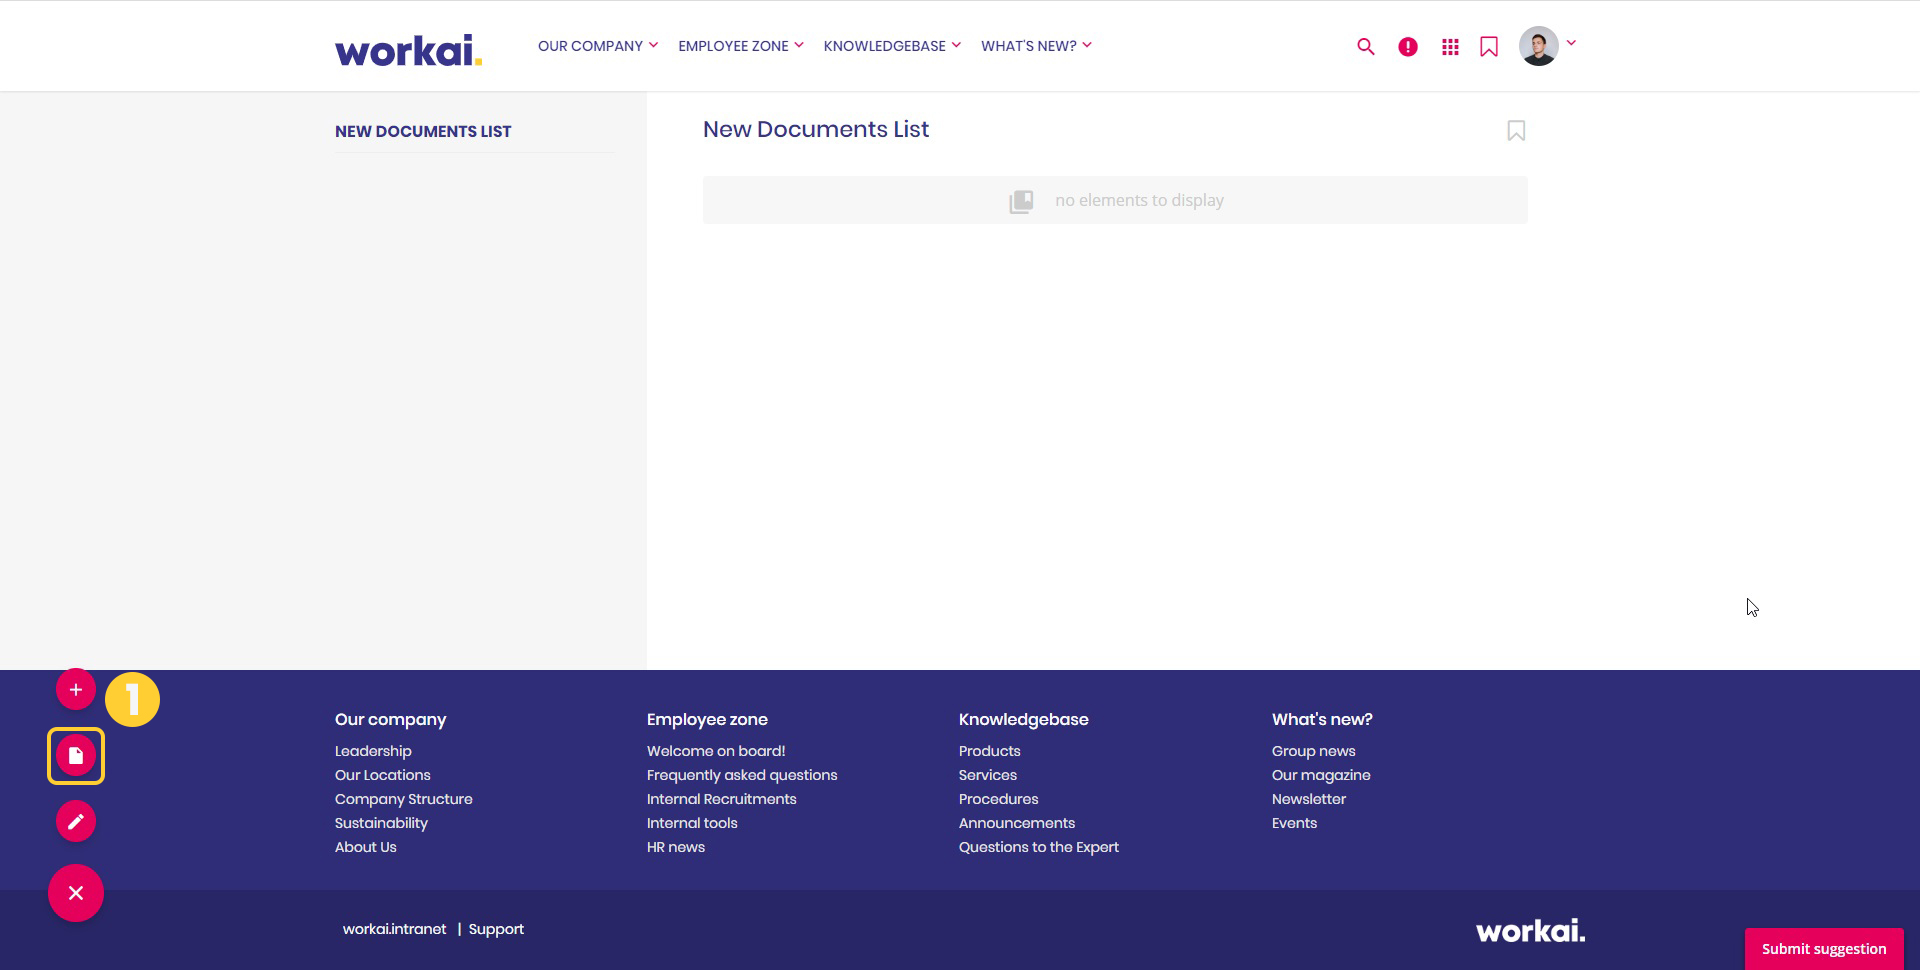Open the Sustainability footer link

[x=381, y=823]
